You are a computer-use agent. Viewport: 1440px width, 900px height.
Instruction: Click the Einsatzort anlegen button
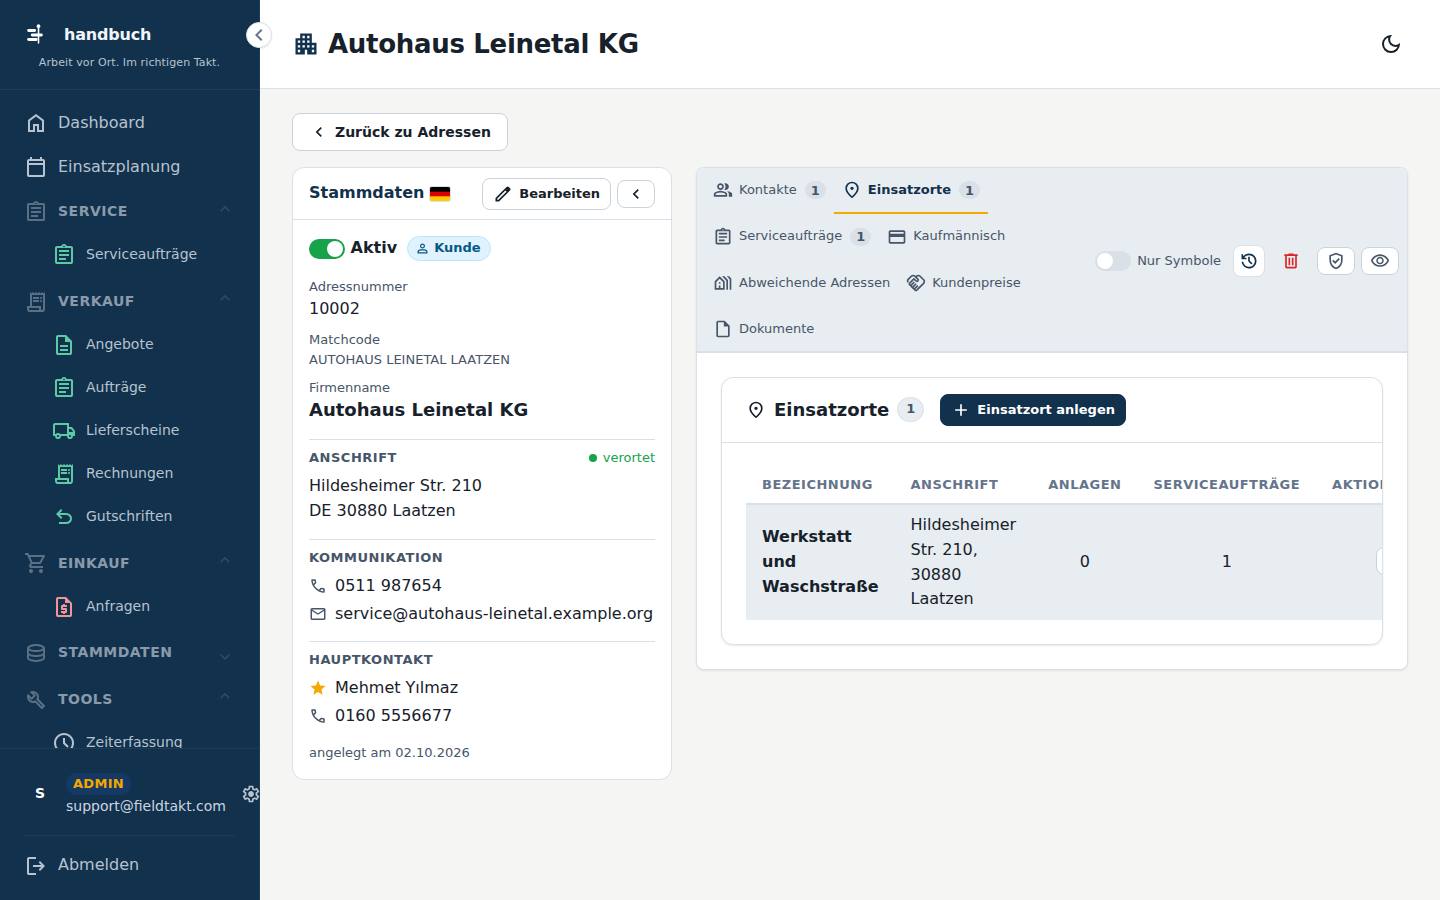pos(1033,410)
